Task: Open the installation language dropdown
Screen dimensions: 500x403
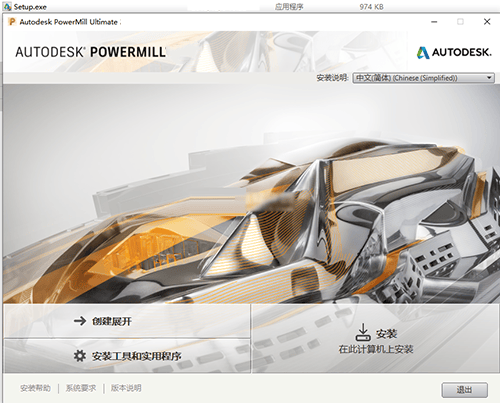Action: point(423,78)
